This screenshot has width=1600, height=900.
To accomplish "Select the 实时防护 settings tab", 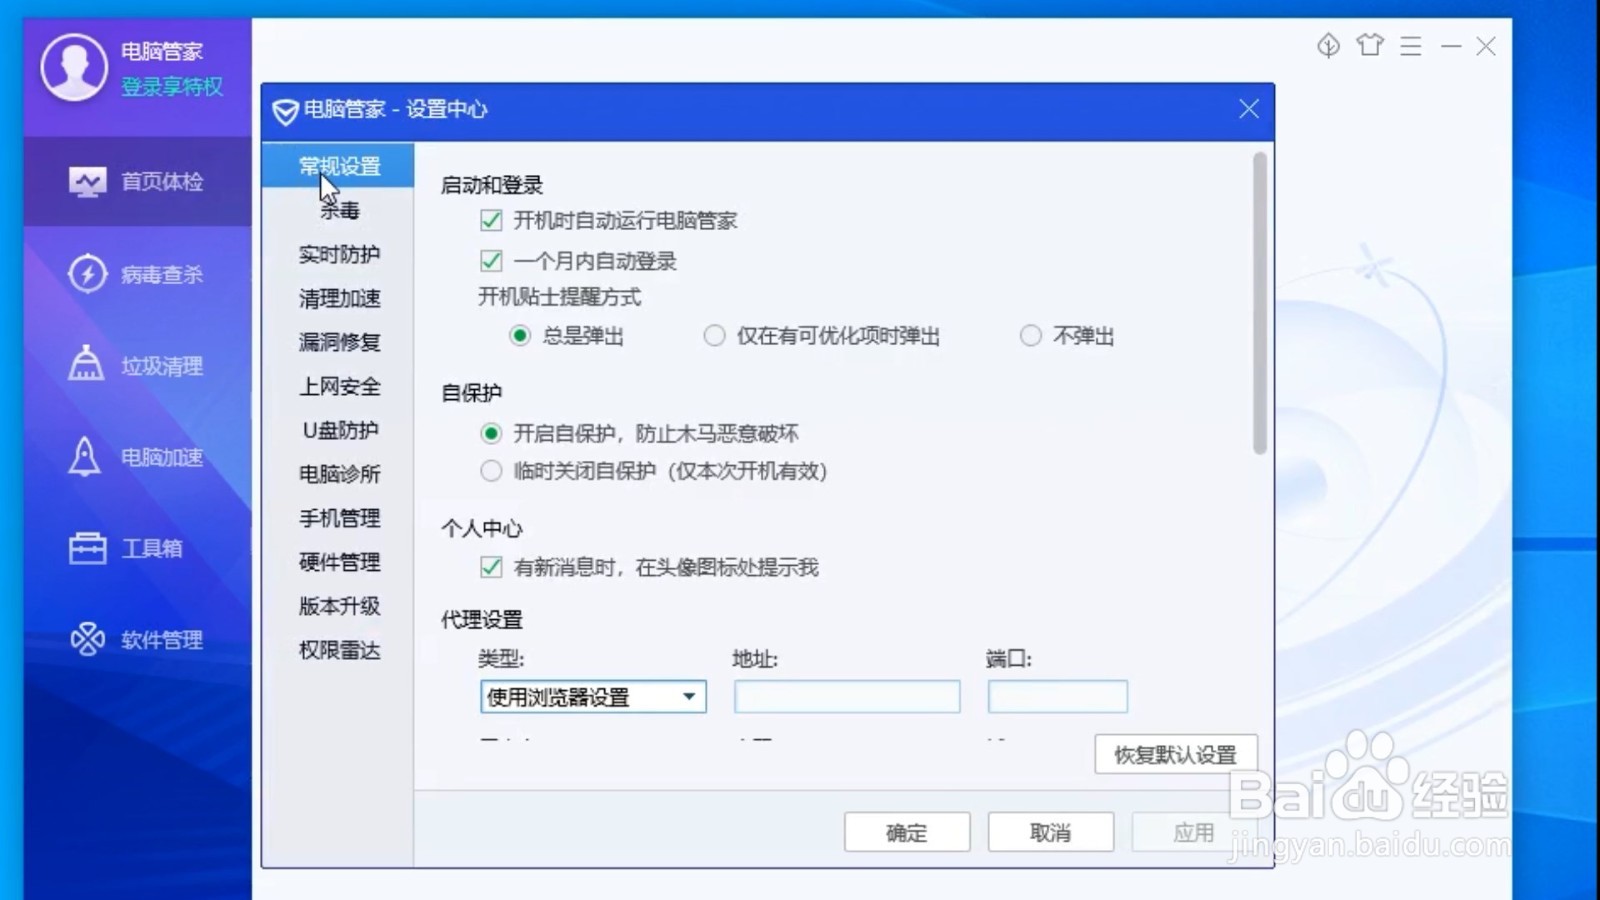I will [x=339, y=254].
